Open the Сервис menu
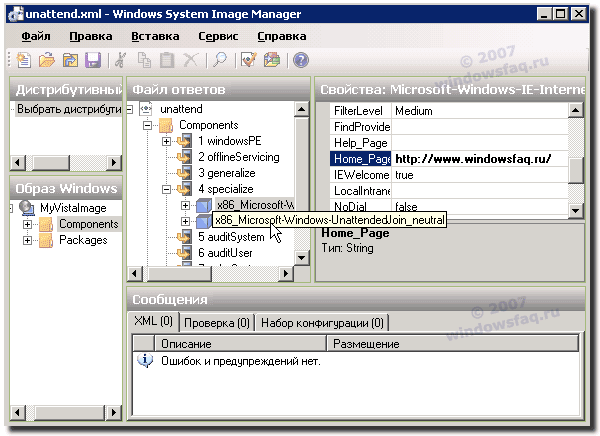Viewport: 600px width, 436px height. point(218,36)
